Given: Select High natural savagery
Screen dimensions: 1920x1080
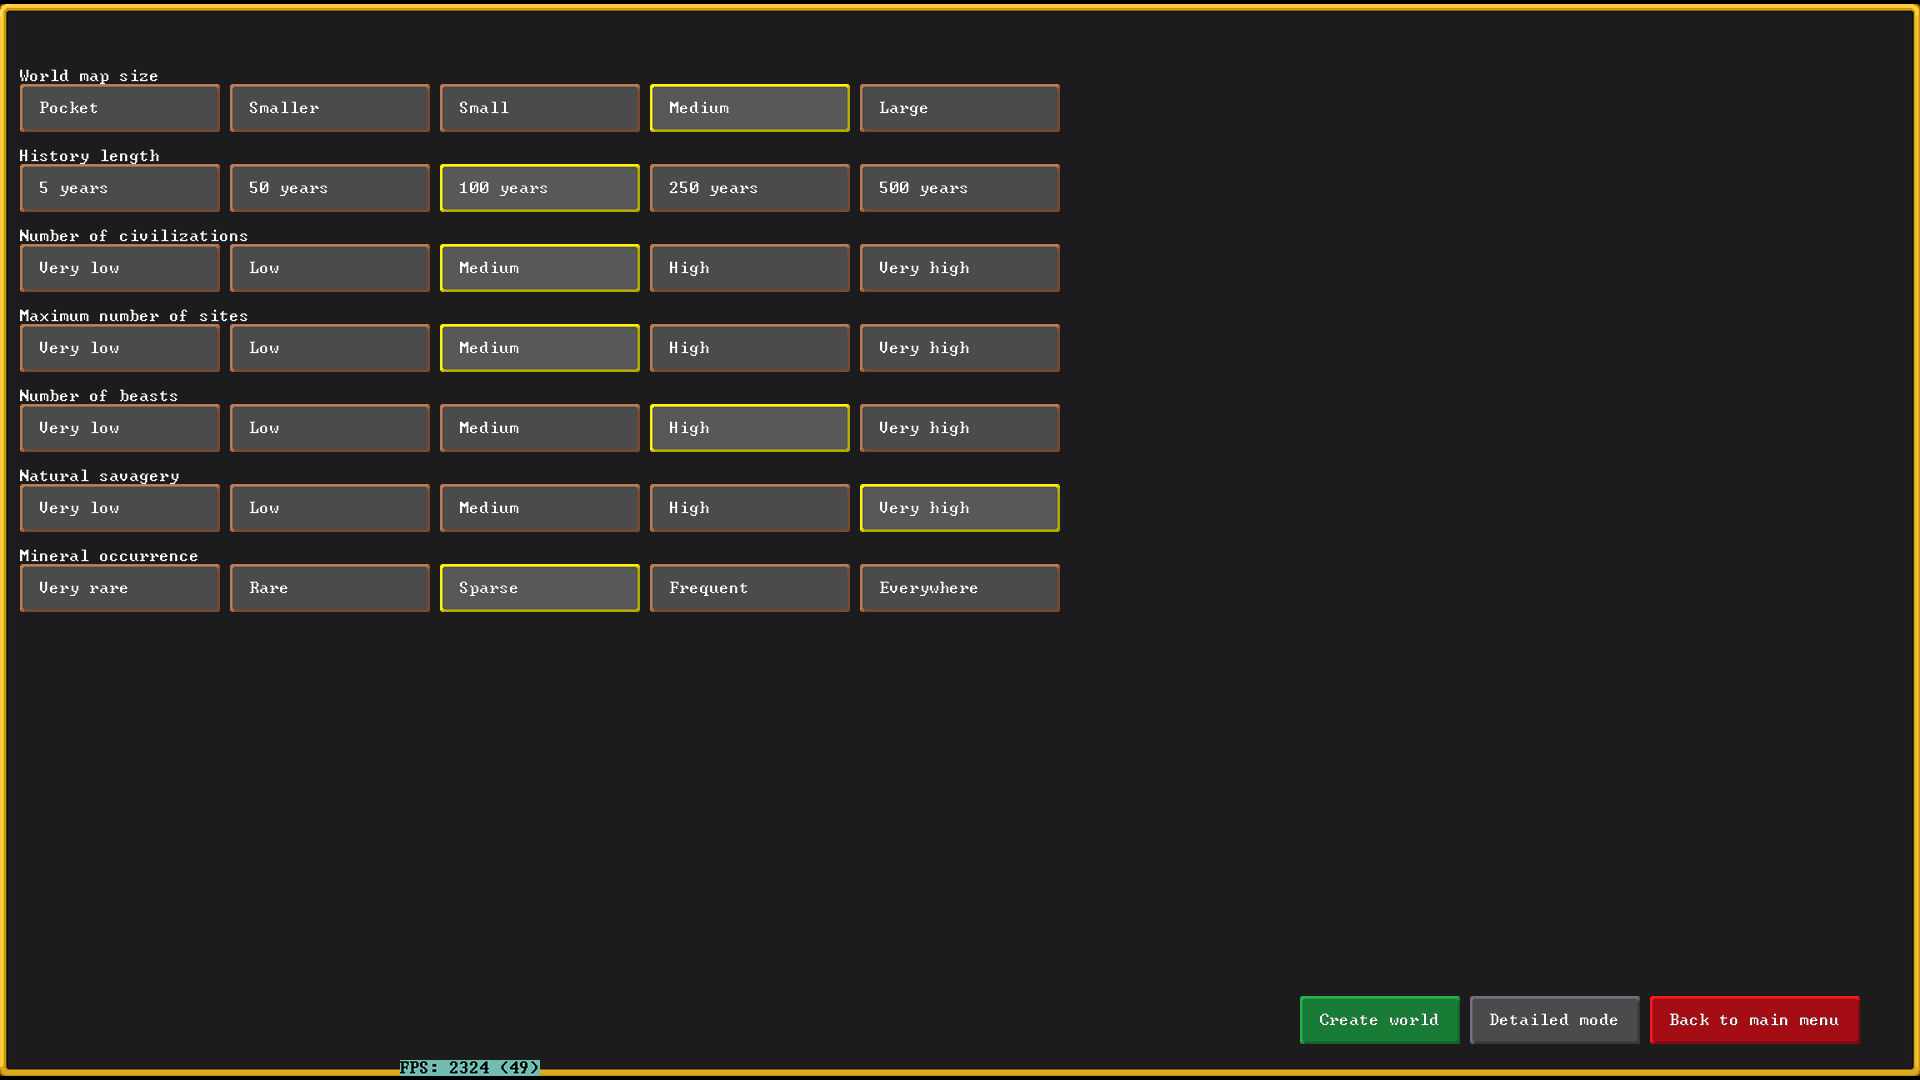Looking at the screenshot, I should tap(750, 508).
